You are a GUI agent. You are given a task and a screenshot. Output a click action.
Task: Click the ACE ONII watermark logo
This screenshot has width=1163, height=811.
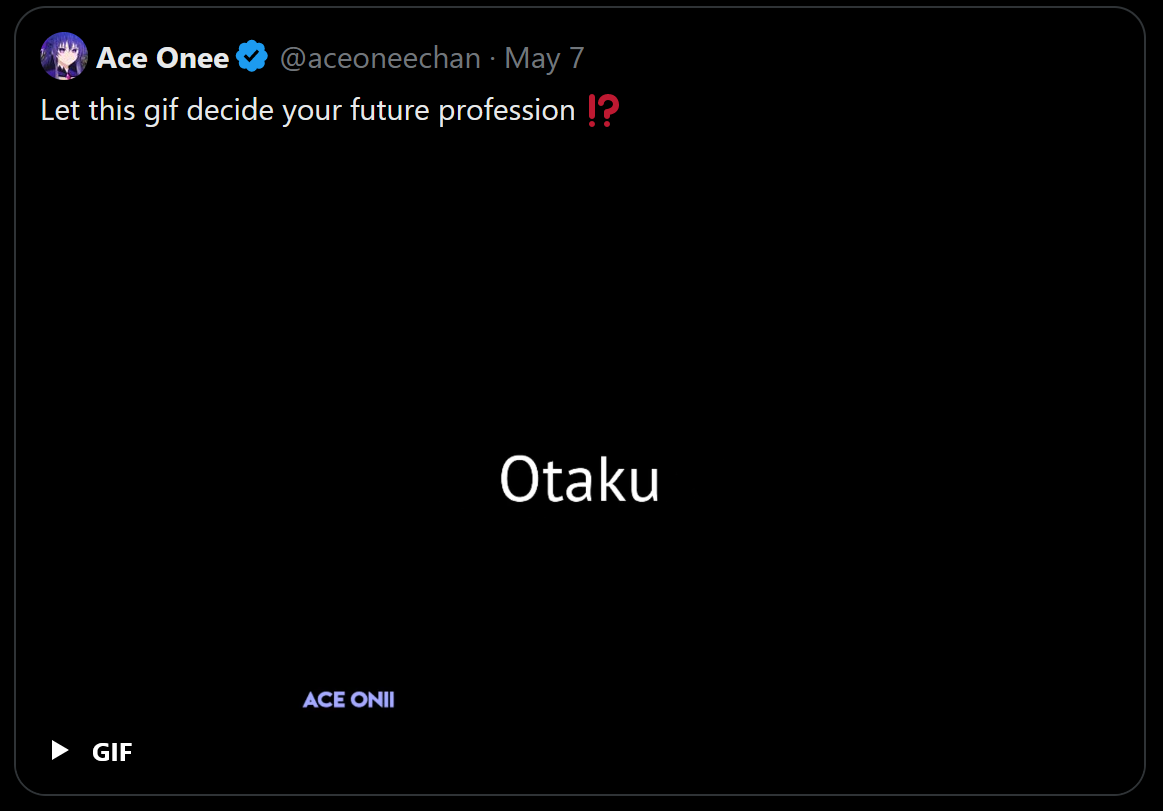click(x=349, y=700)
